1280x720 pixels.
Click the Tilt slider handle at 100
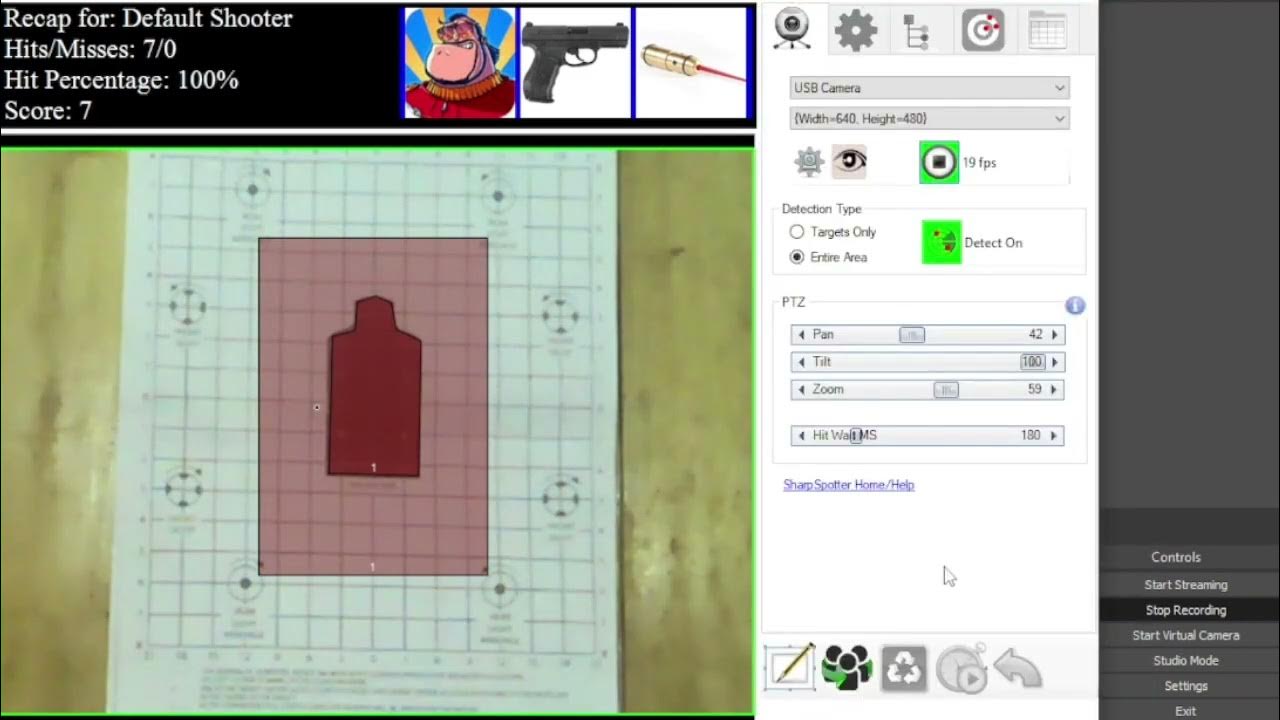point(1032,362)
